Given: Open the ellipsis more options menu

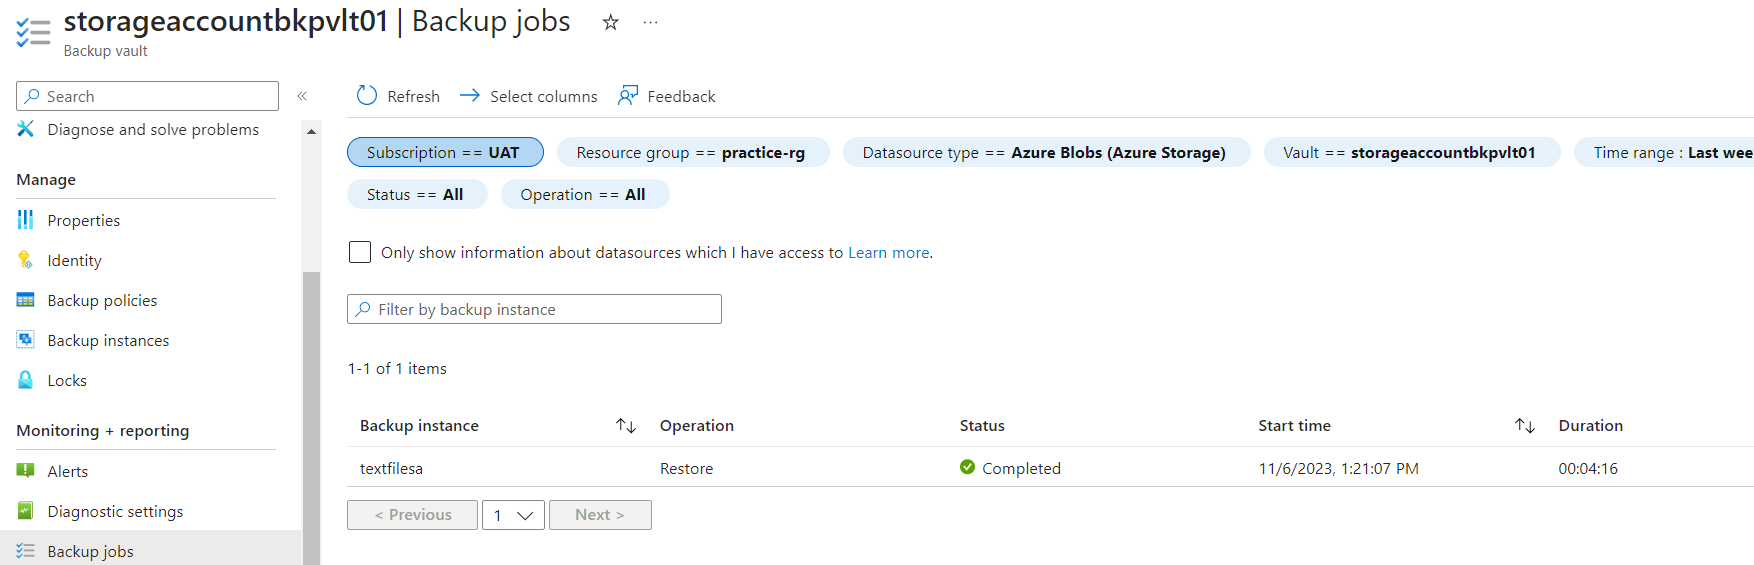Looking at the screenshot, I should 650,22.
